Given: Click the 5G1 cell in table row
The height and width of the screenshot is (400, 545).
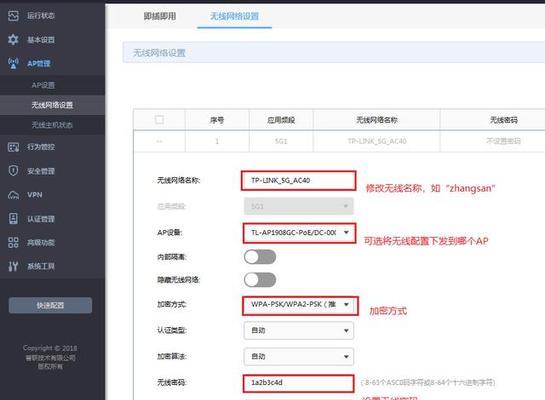Looking at the screenshot, I should pos(281,141).
